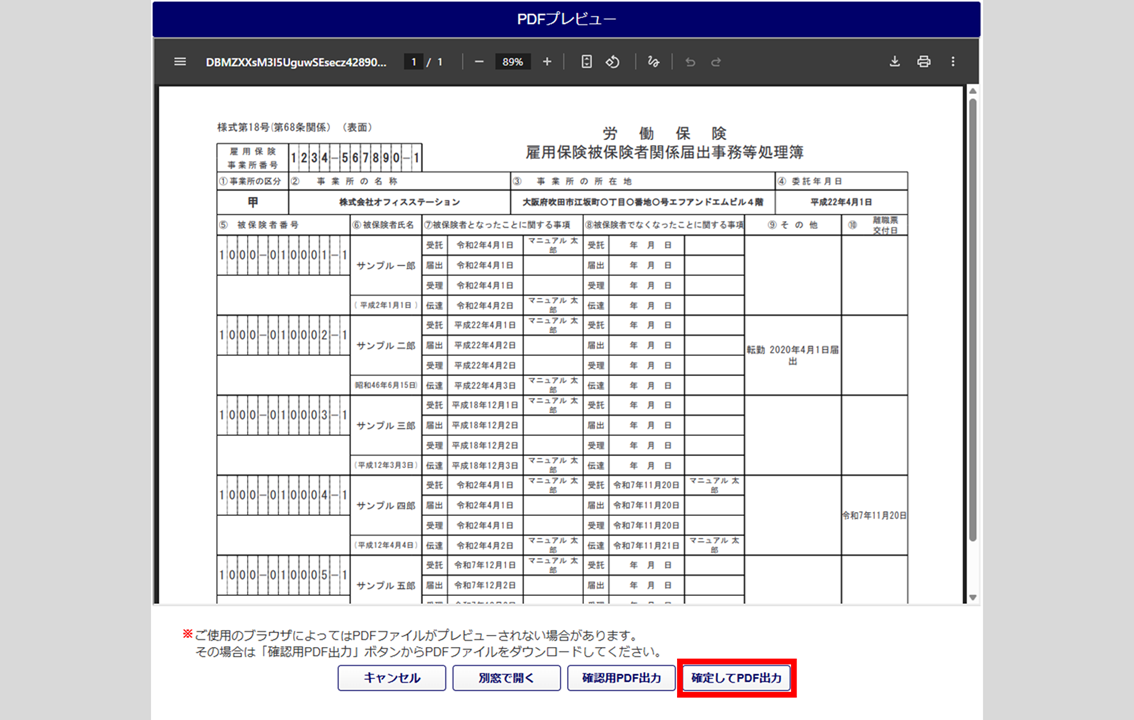Click the undo arrow in PDF toolbar
Screen dimensions: 1134x720
690,62
